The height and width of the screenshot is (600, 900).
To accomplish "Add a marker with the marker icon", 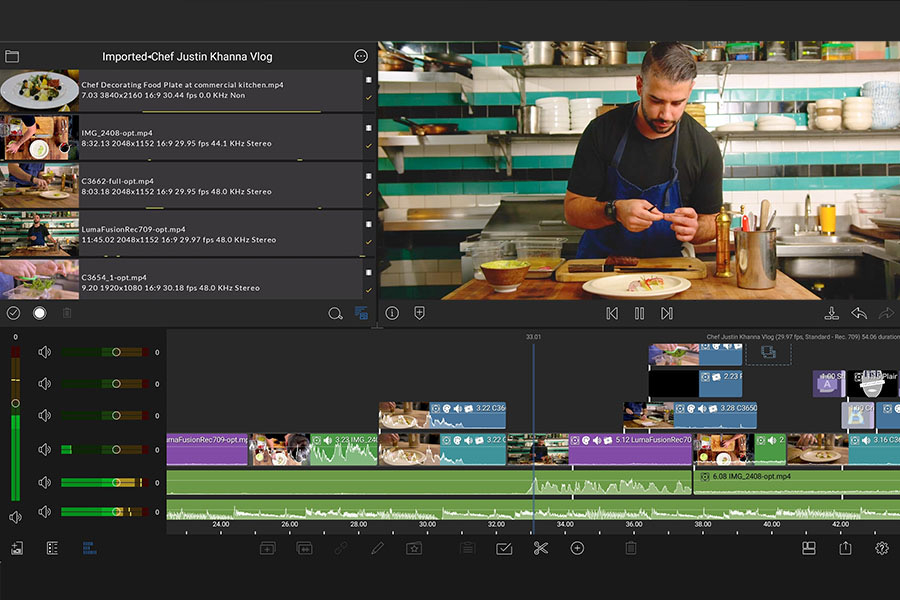I will pyautogui.click(x=420, y=313).
